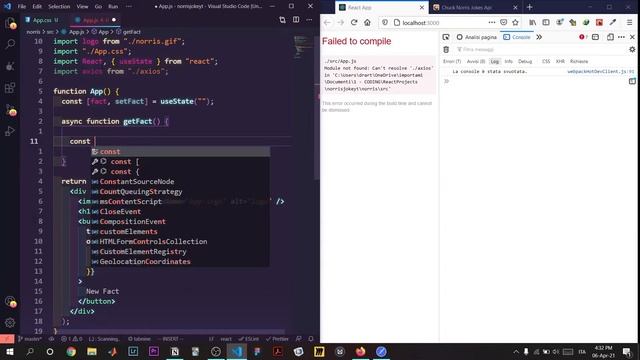The height and width of the screenshot is (360, 640).
Task: Click Firefox reload page button
Action: (354, 23)
